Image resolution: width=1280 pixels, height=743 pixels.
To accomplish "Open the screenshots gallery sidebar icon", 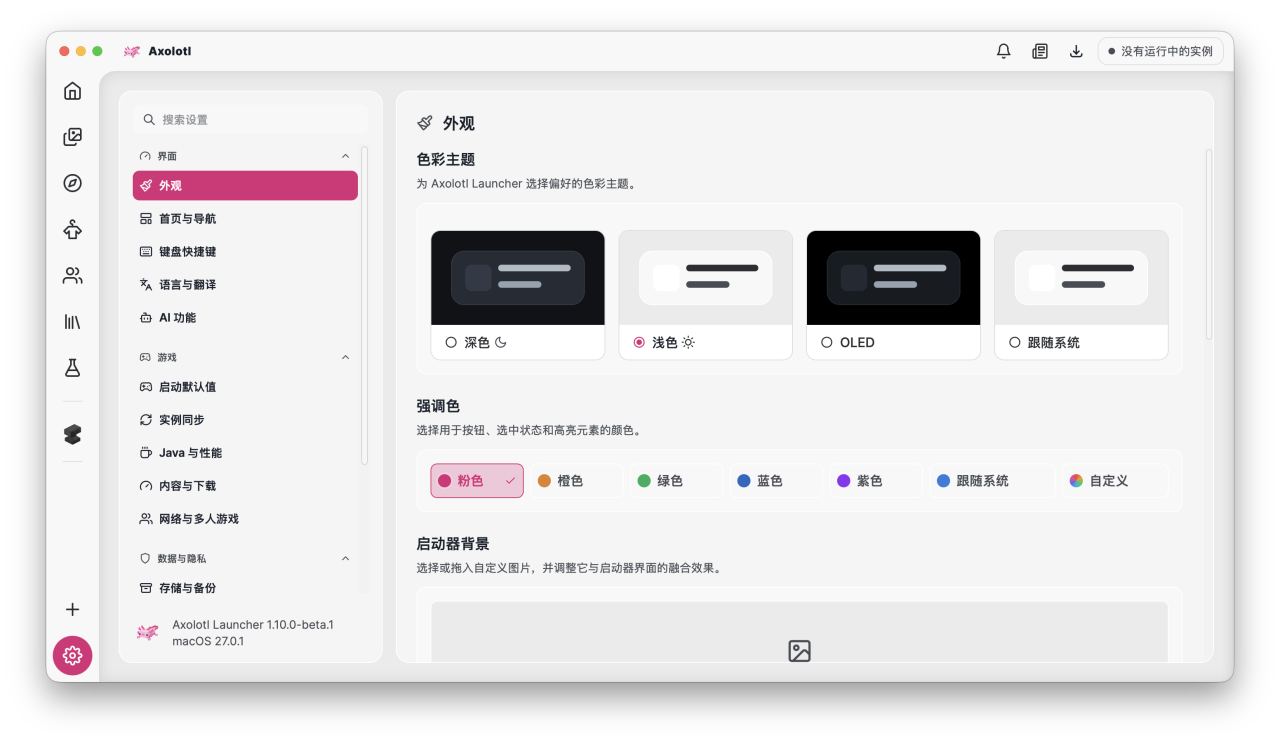I will click(x=72, y=137).
